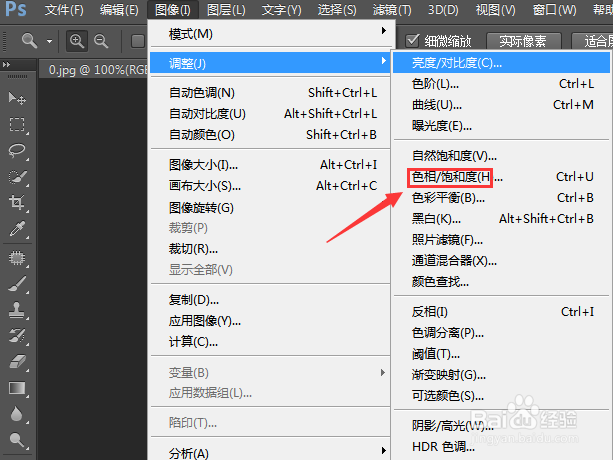Viewport: 613px width, 460px height.
Task: Choose 阈值(T)... adjustment
Action: [501, 354]
